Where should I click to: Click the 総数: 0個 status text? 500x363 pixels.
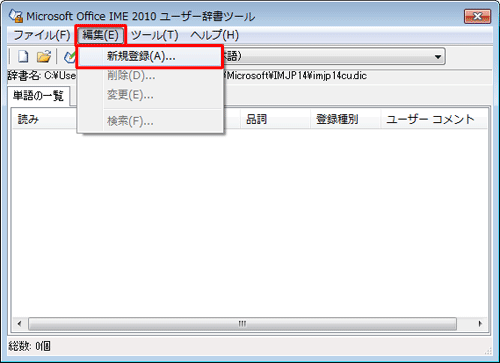(x=30, y=346)
